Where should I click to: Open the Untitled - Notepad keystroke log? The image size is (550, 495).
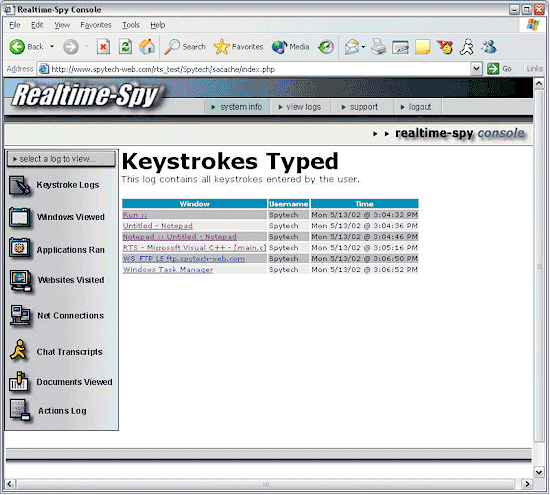pos(158,226)
